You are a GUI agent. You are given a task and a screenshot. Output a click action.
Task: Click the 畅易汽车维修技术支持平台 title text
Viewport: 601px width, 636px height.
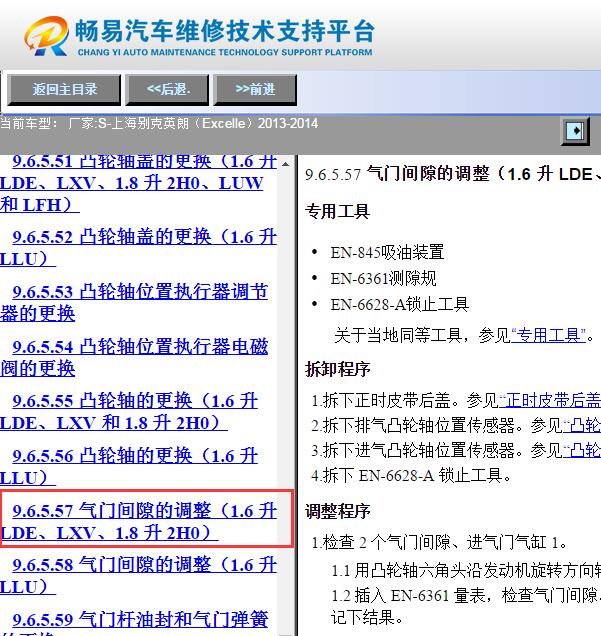point(224,31)
